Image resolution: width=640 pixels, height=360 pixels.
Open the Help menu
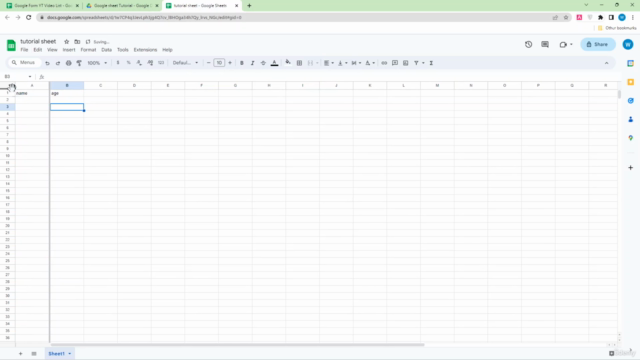tap(167, 50)
